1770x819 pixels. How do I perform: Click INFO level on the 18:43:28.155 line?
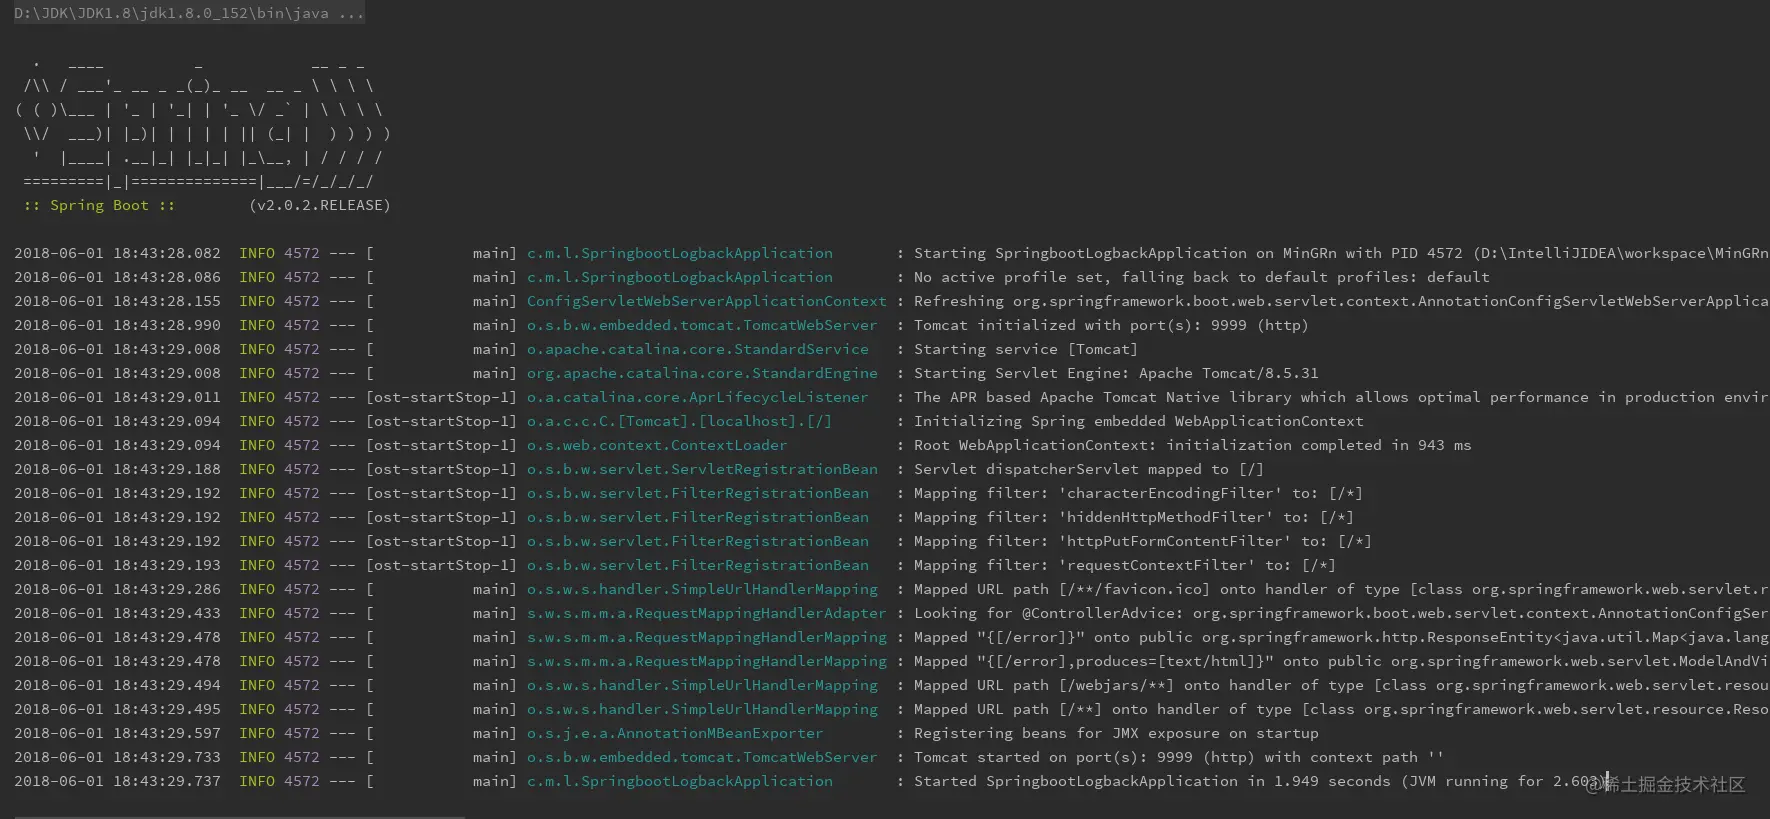[257, 301]
